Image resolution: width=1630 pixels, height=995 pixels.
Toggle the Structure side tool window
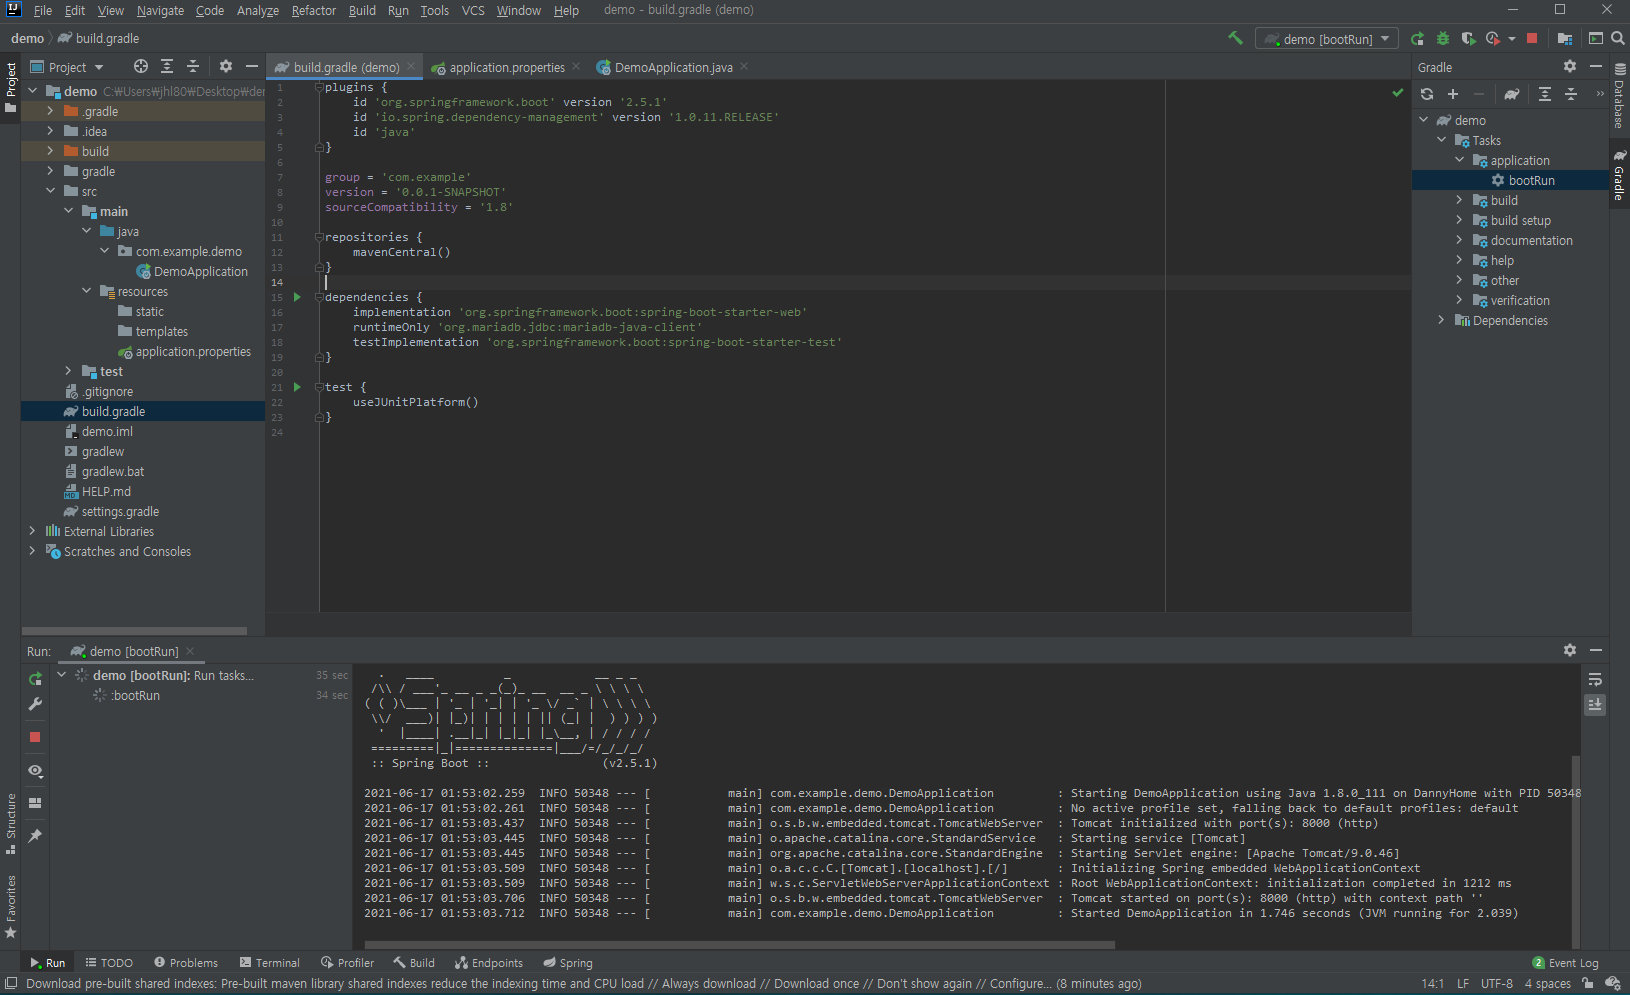(11, 824)
